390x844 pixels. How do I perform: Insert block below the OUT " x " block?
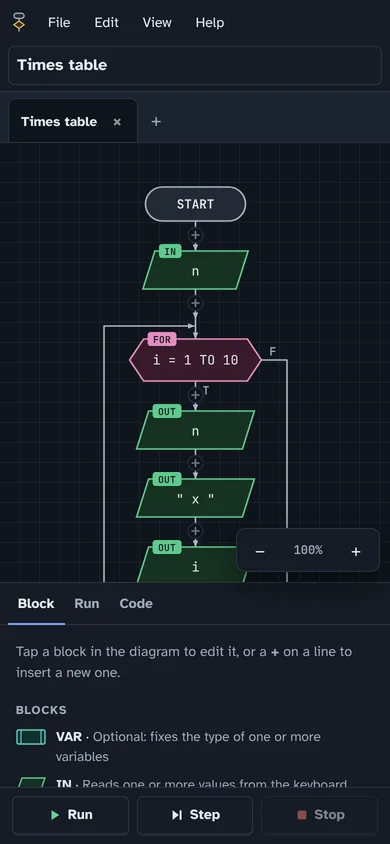195,531
